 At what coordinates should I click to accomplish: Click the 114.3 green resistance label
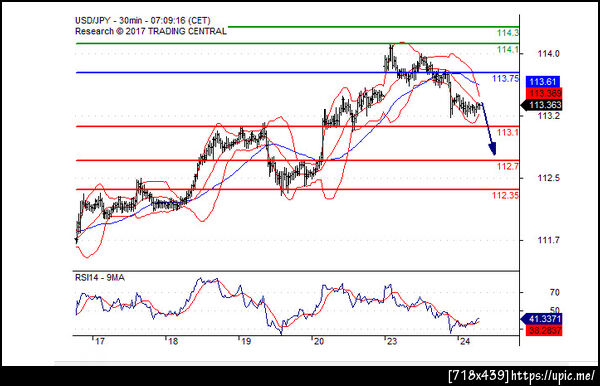[508, 33]
